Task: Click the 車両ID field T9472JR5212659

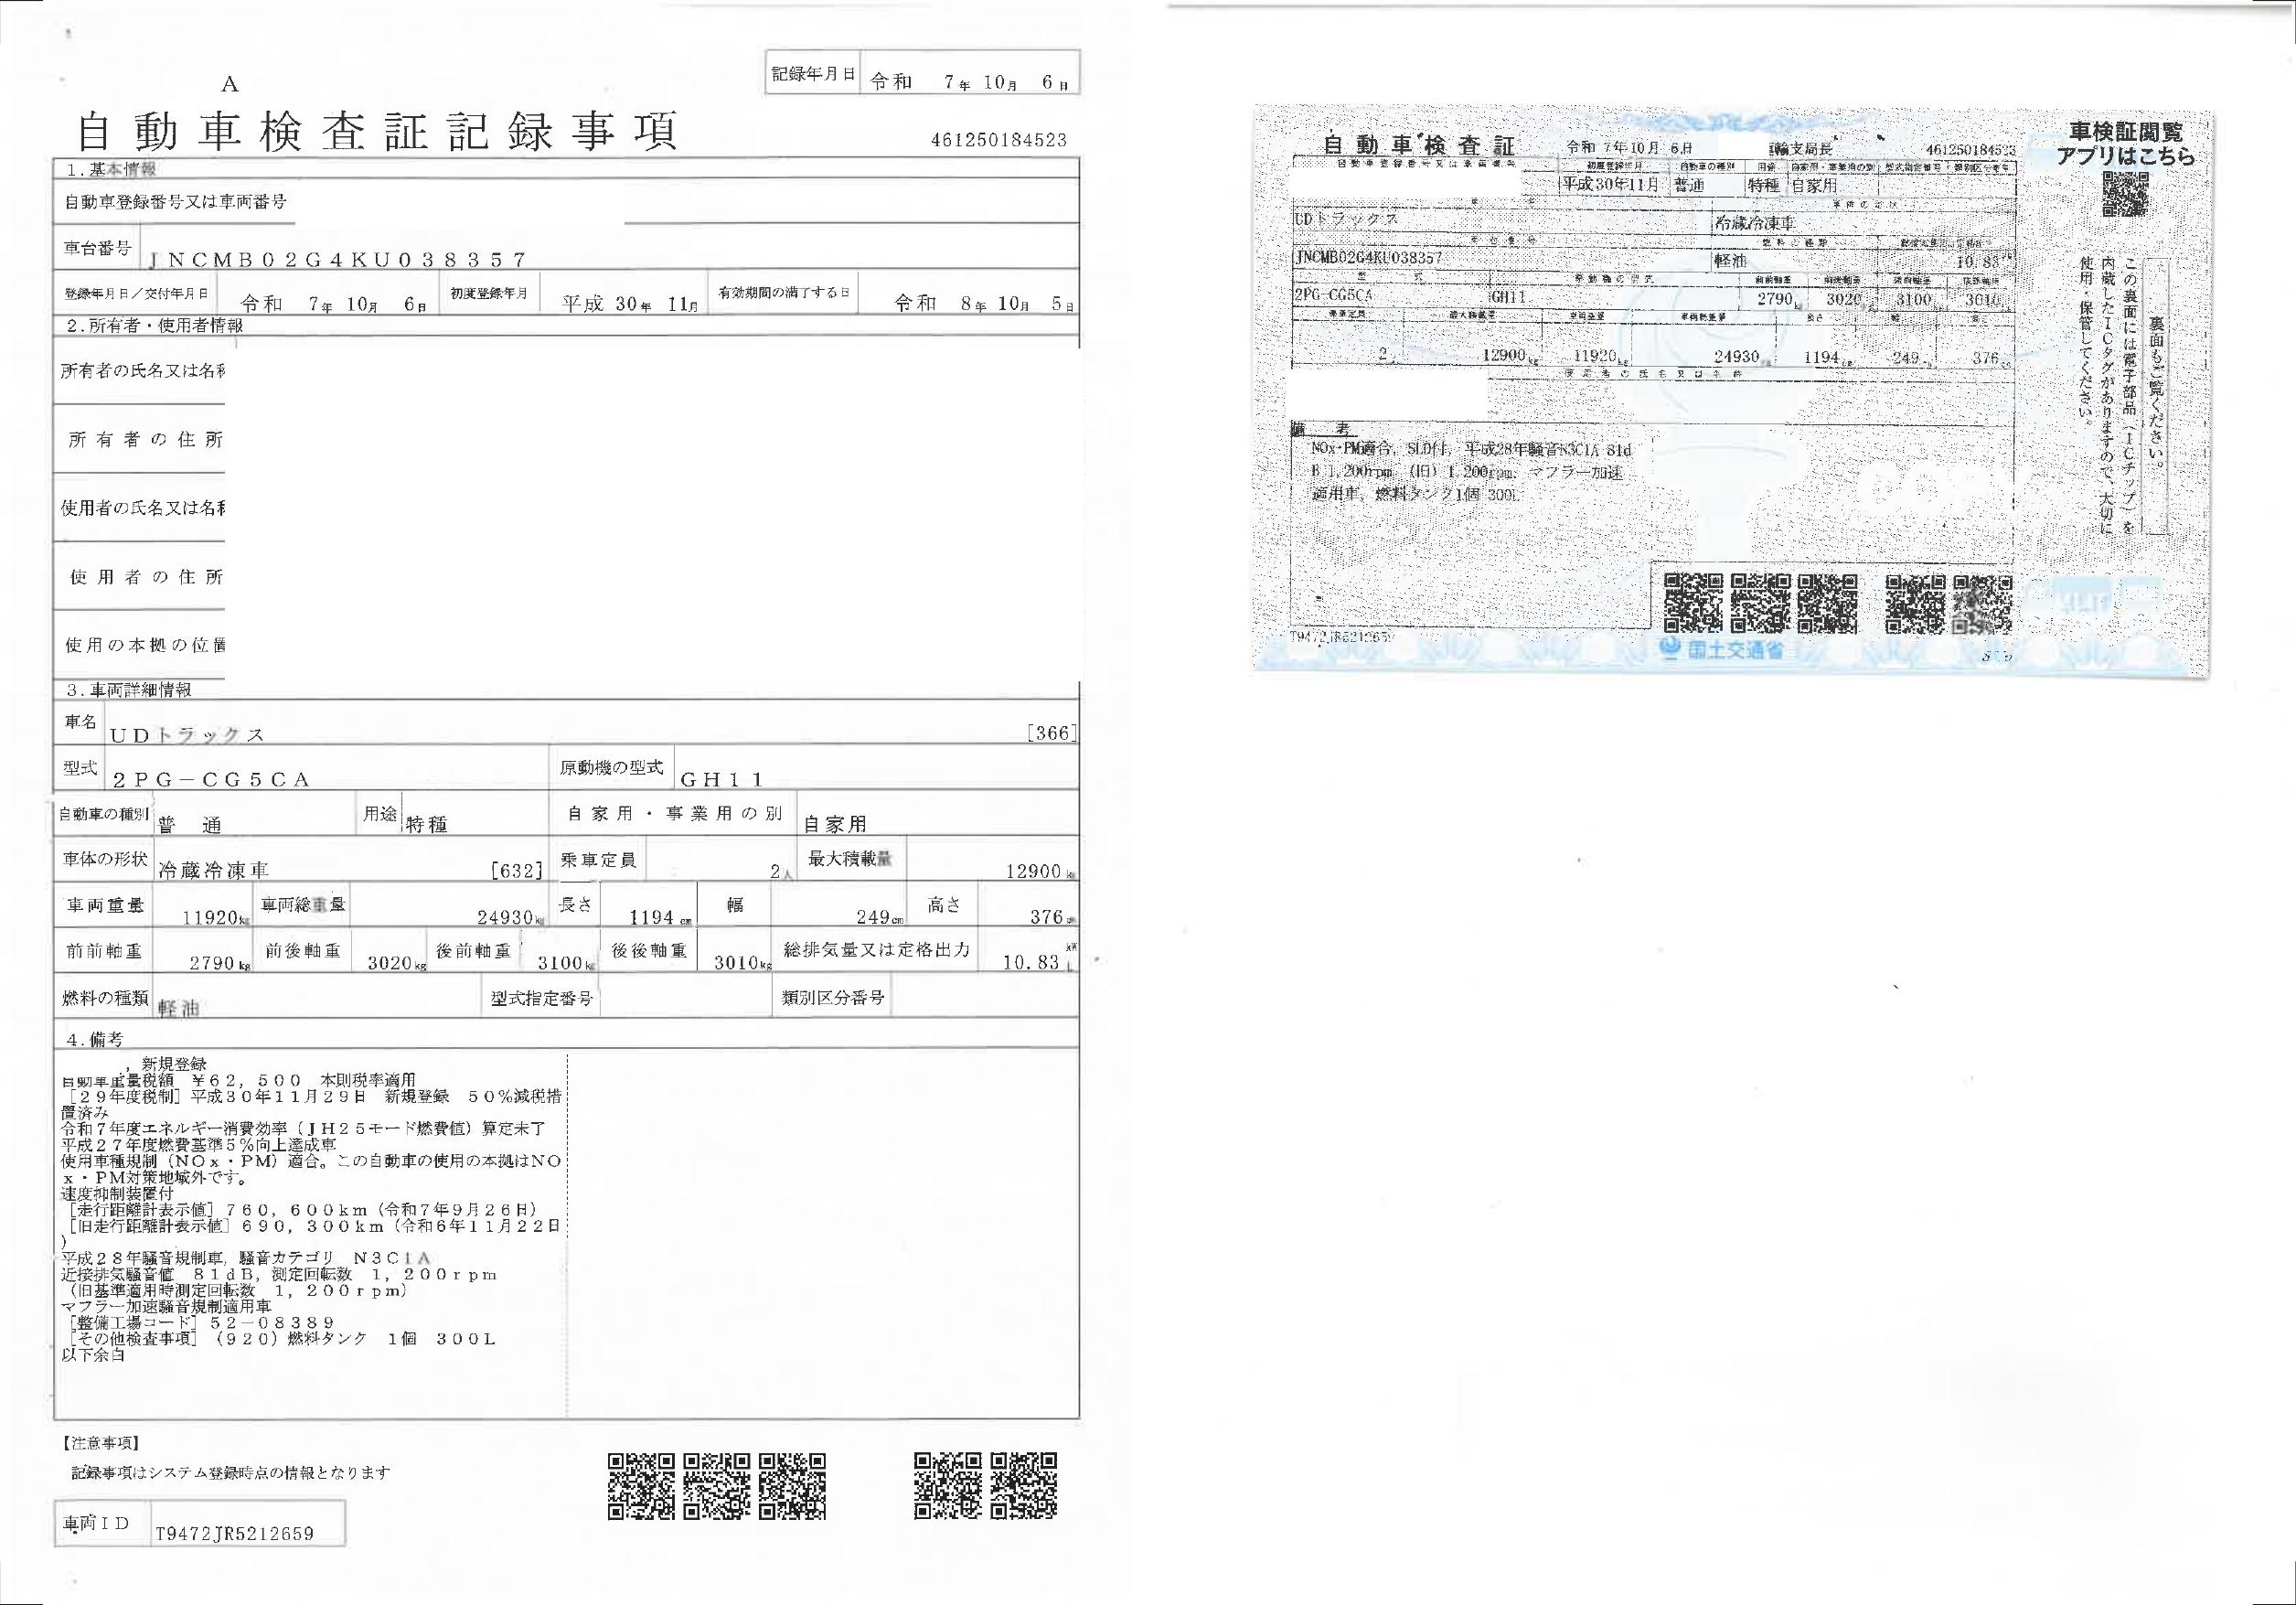Action: pos(234,1533)
